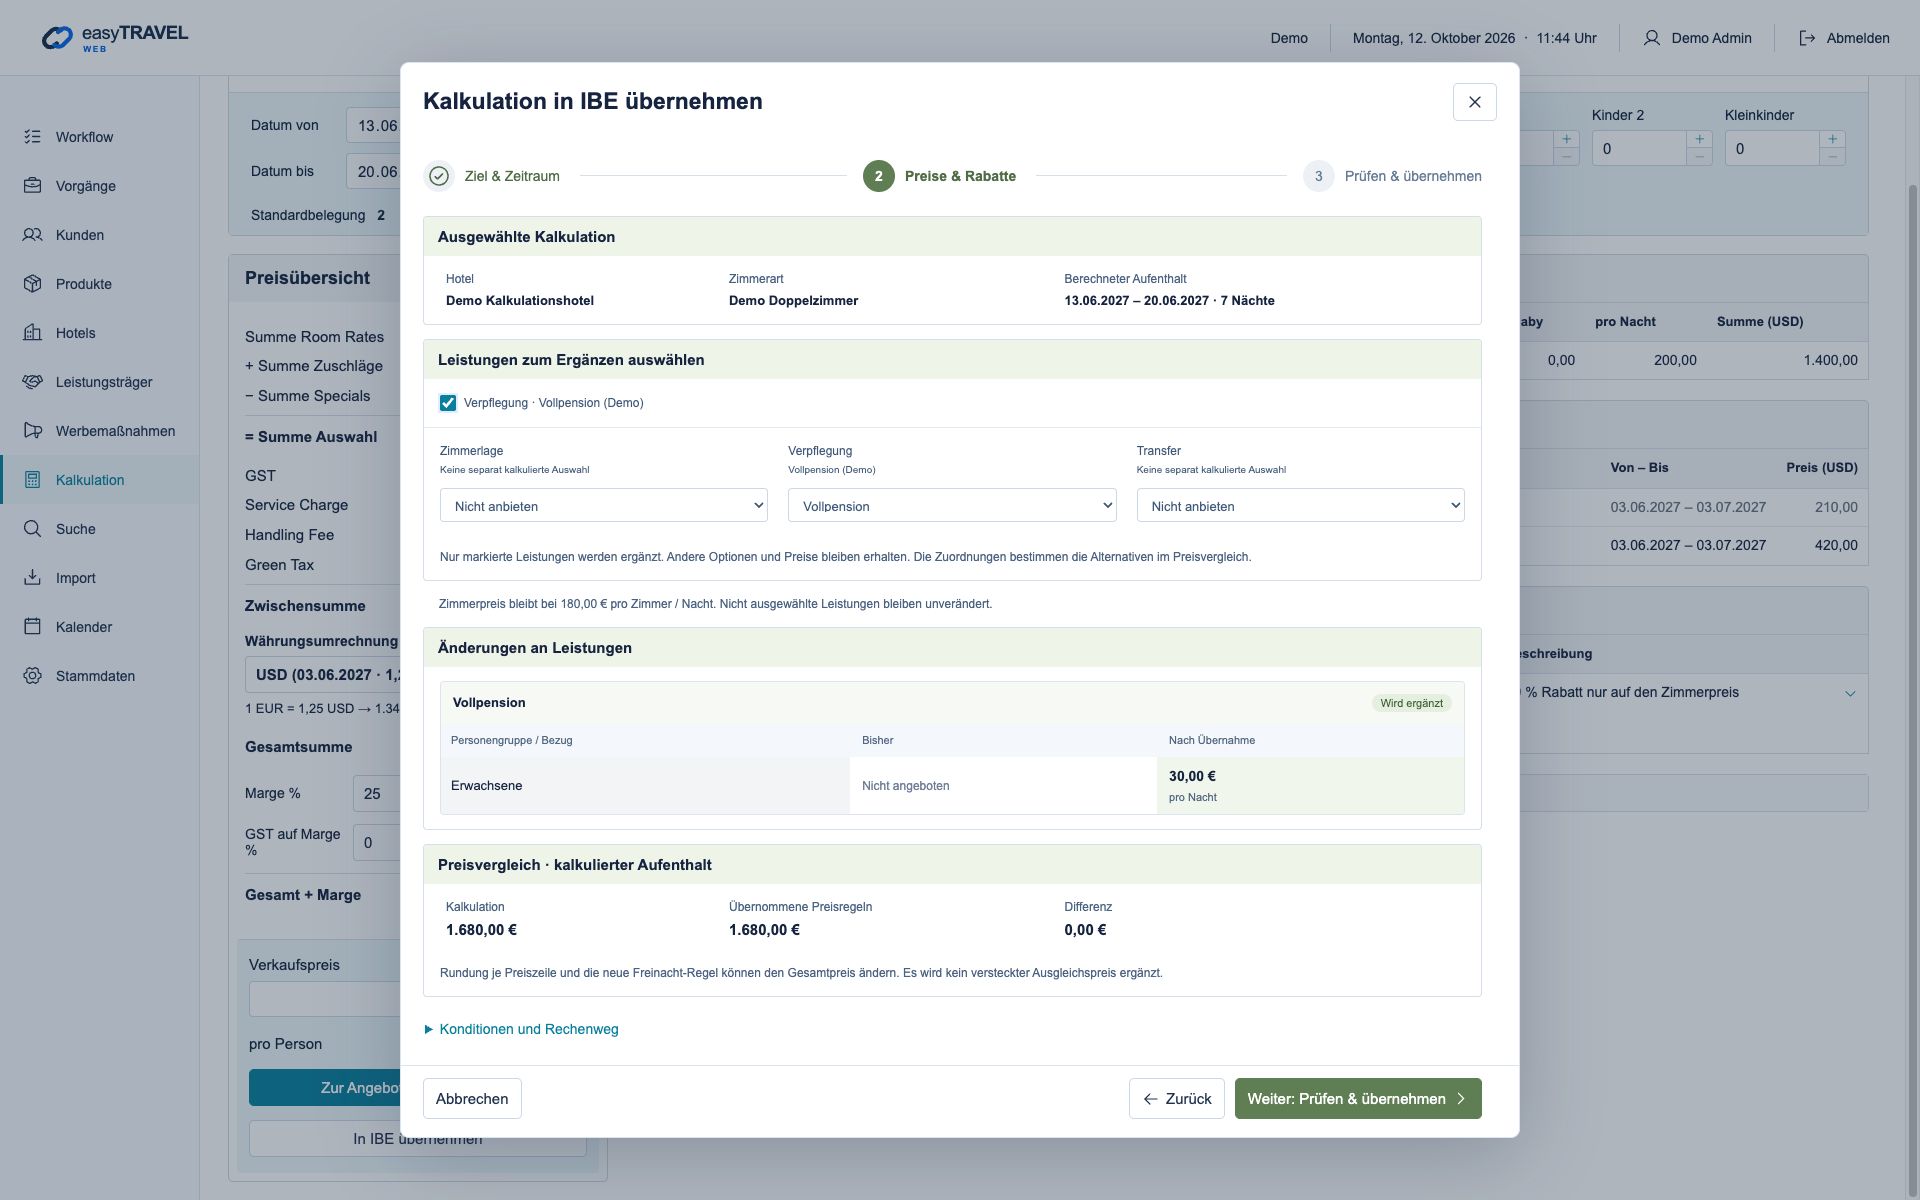The width and height of the screenshot is (1920, 1200).
Task: Increase Kinder 2 count with plus
Action: tap(1699, 139)
